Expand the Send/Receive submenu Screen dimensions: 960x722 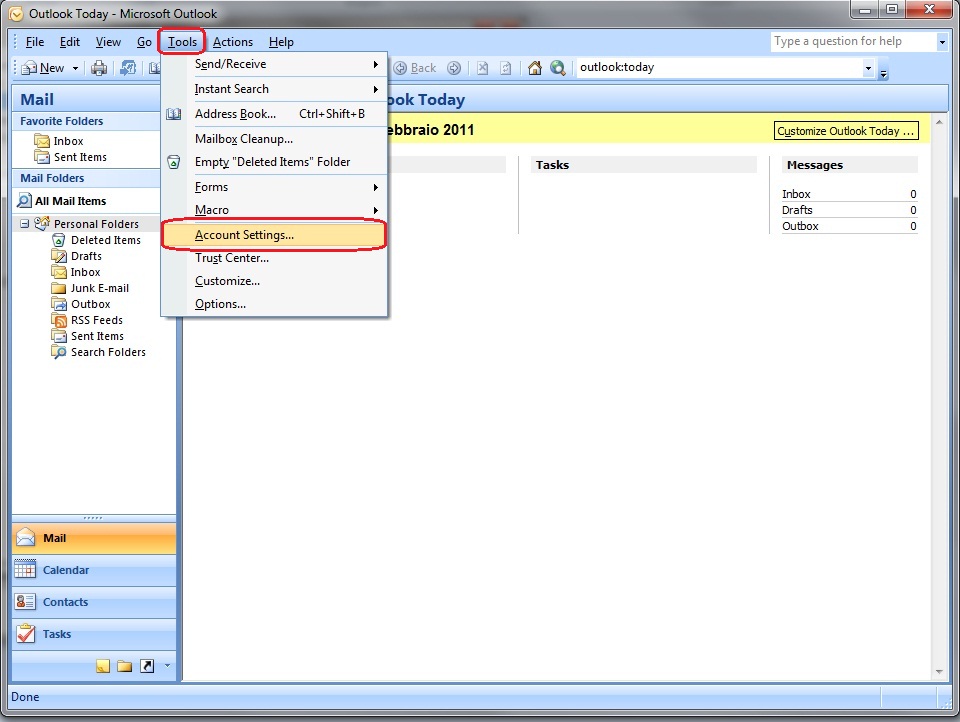(375, 64)
